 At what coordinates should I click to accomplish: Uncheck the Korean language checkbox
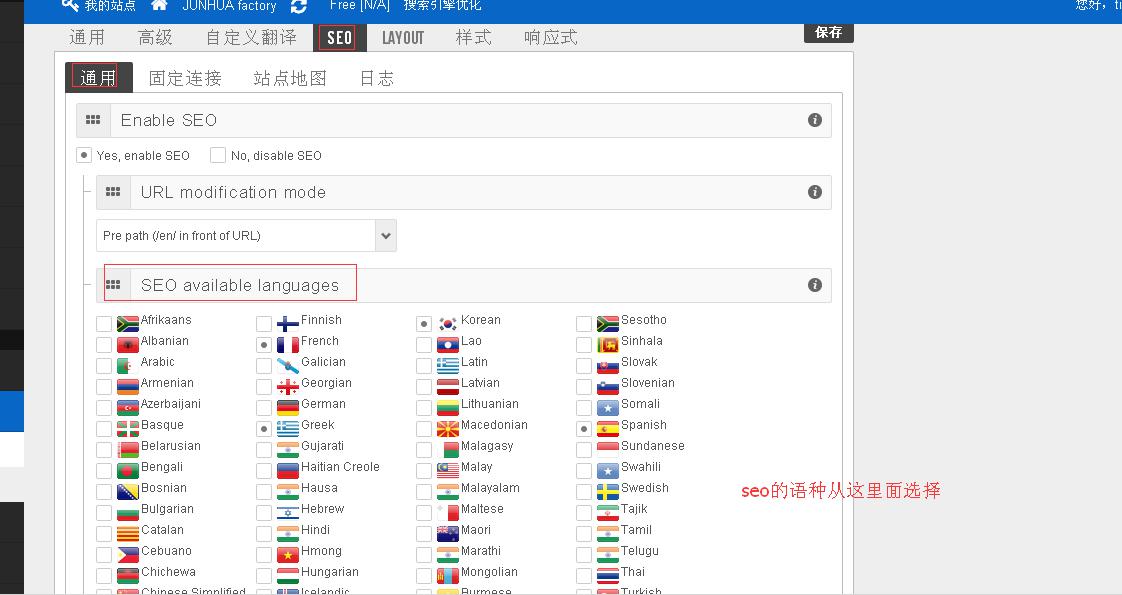coord(424,324)
